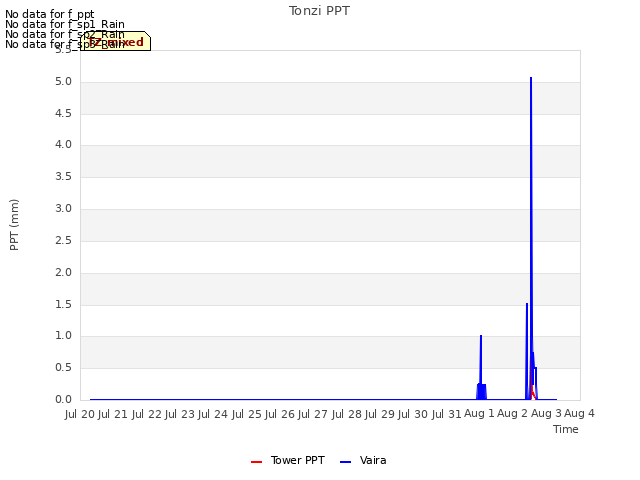Screen dimensions: 640x480
Task: Select the TZ_mixed annotation label
Action: tap(116, 41)
